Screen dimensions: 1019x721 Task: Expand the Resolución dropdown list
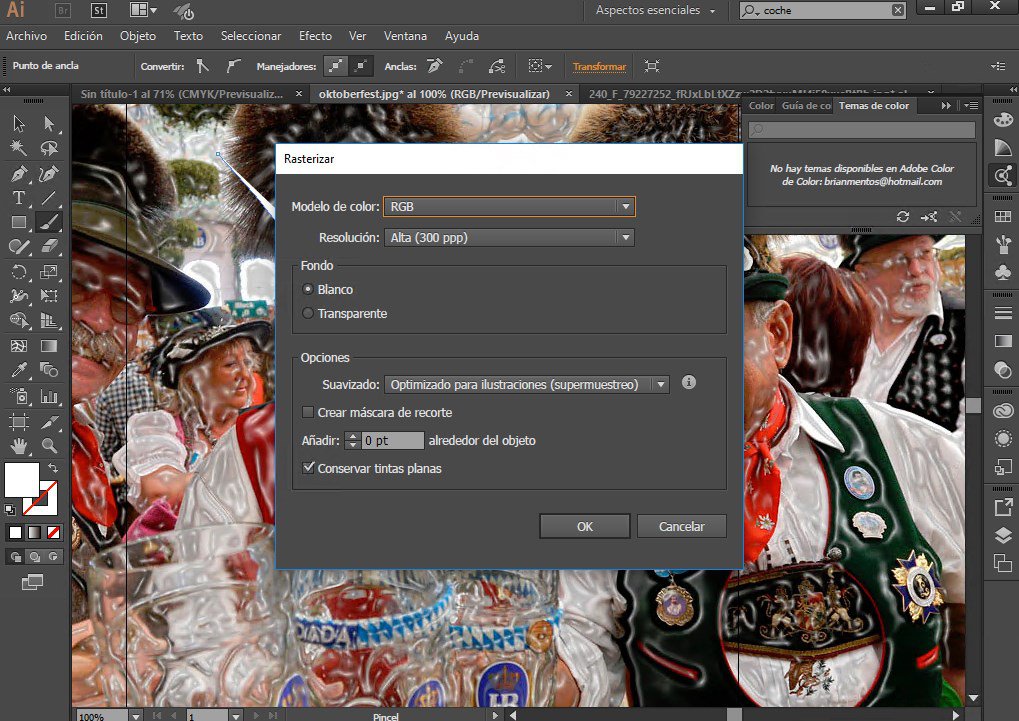coord(509,238)
